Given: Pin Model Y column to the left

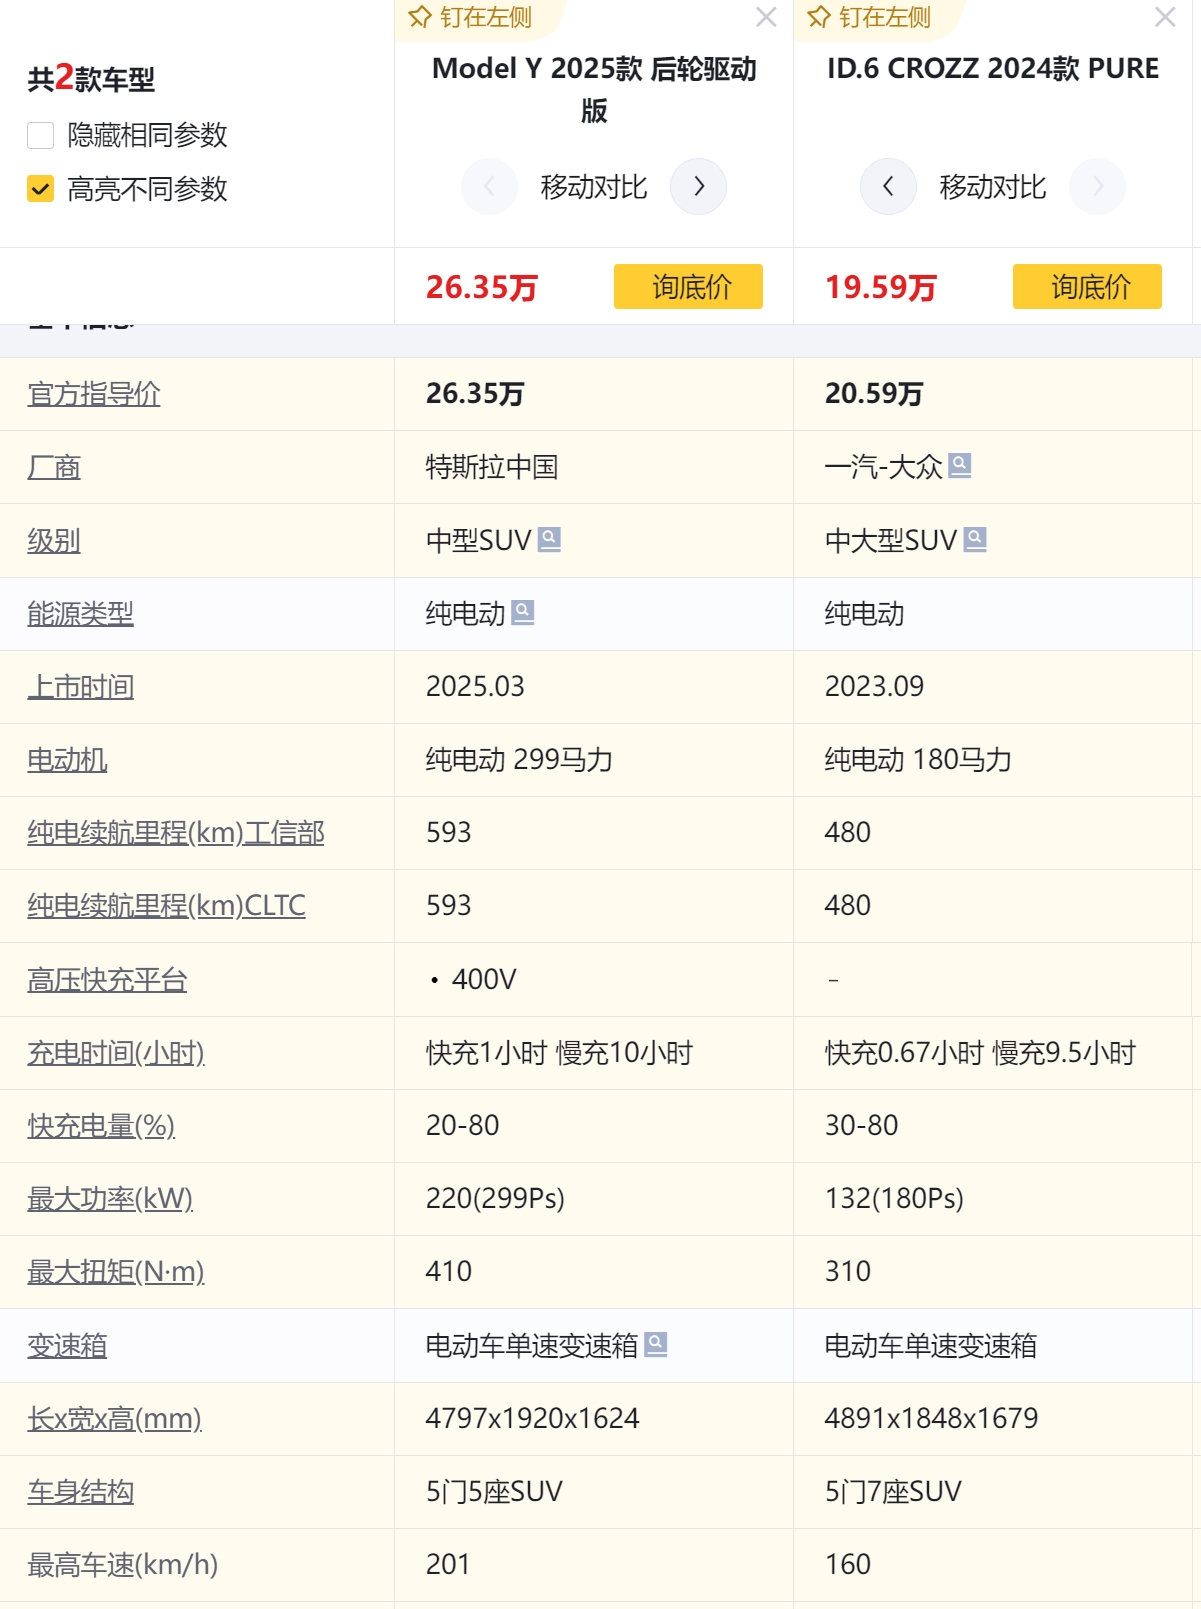Looking at the screenshot, I should [470, 17].
